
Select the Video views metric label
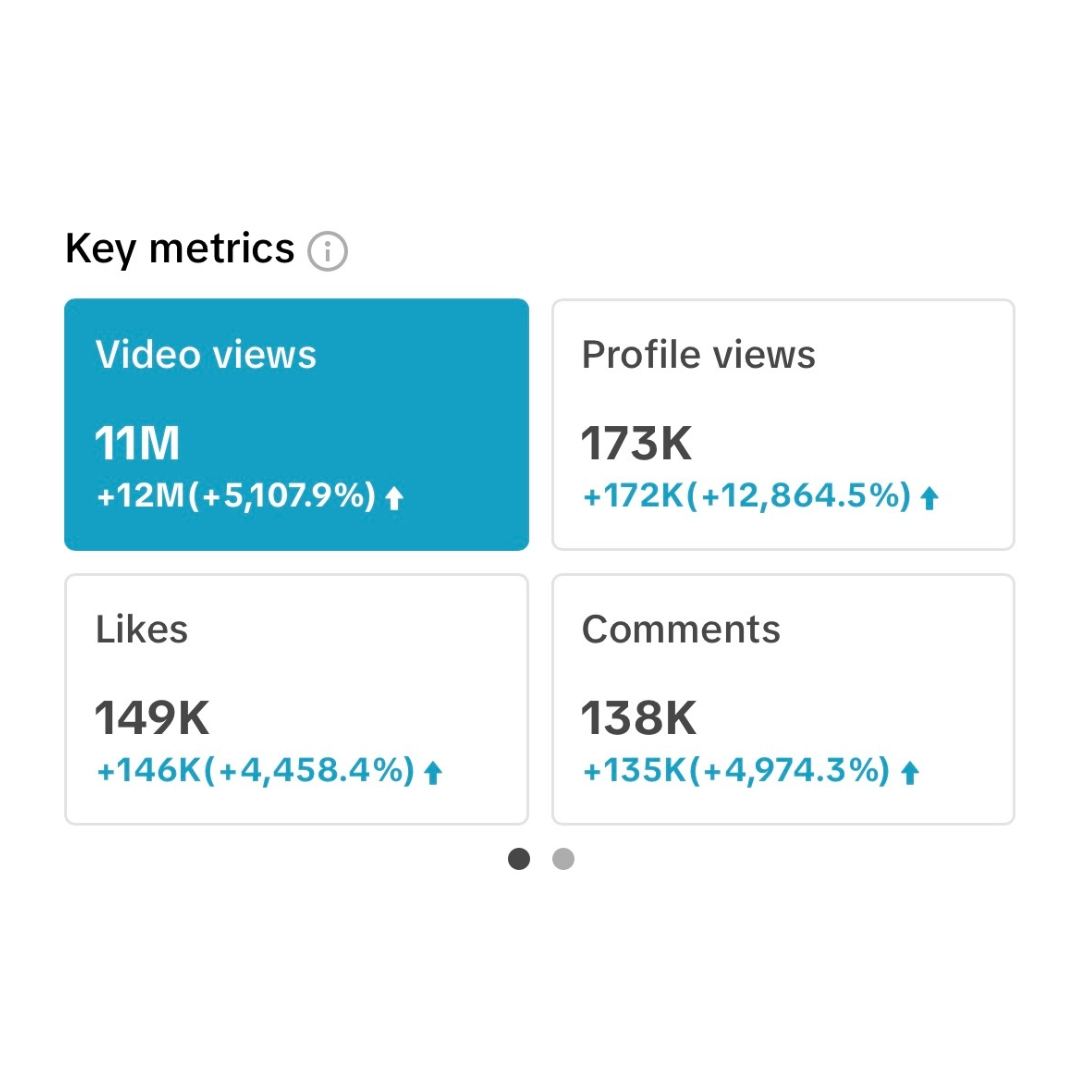[x=206, y=355]
